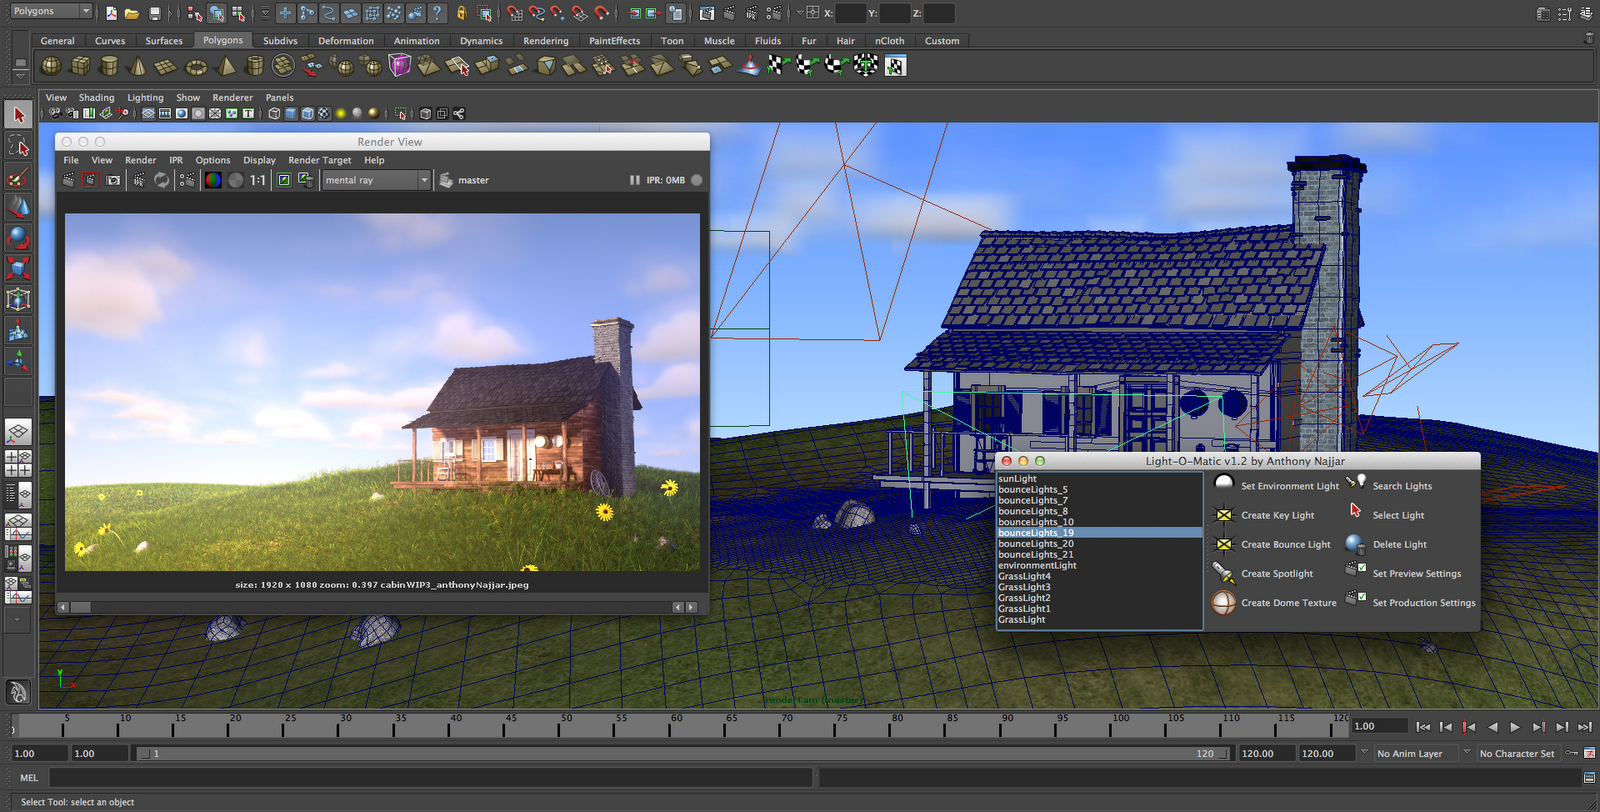Select GrassLight4 in the light list
The image size is (1600, 812).
[x=1099, y=576]
